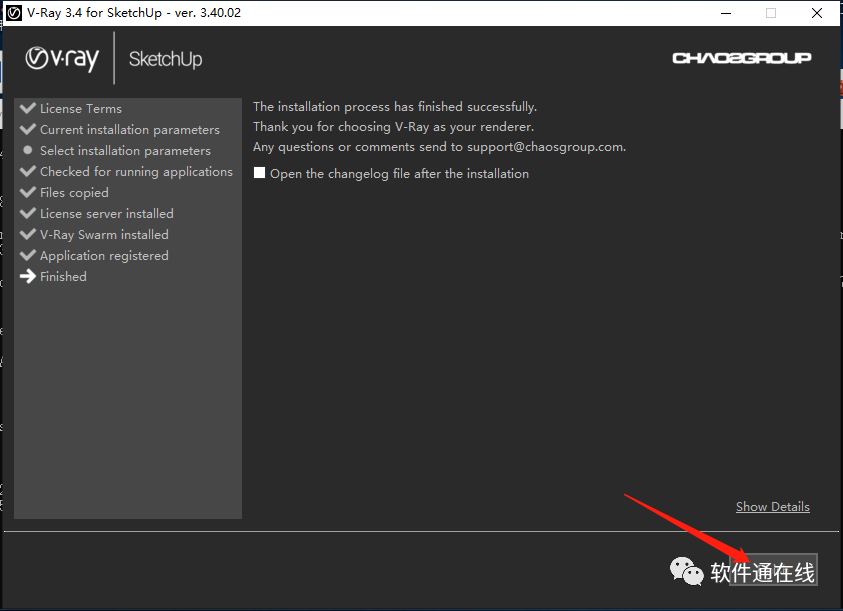The height and width of the screenshot is (611, 843).
Task: Click the SketchUp header text
Action: pos(165,59)
